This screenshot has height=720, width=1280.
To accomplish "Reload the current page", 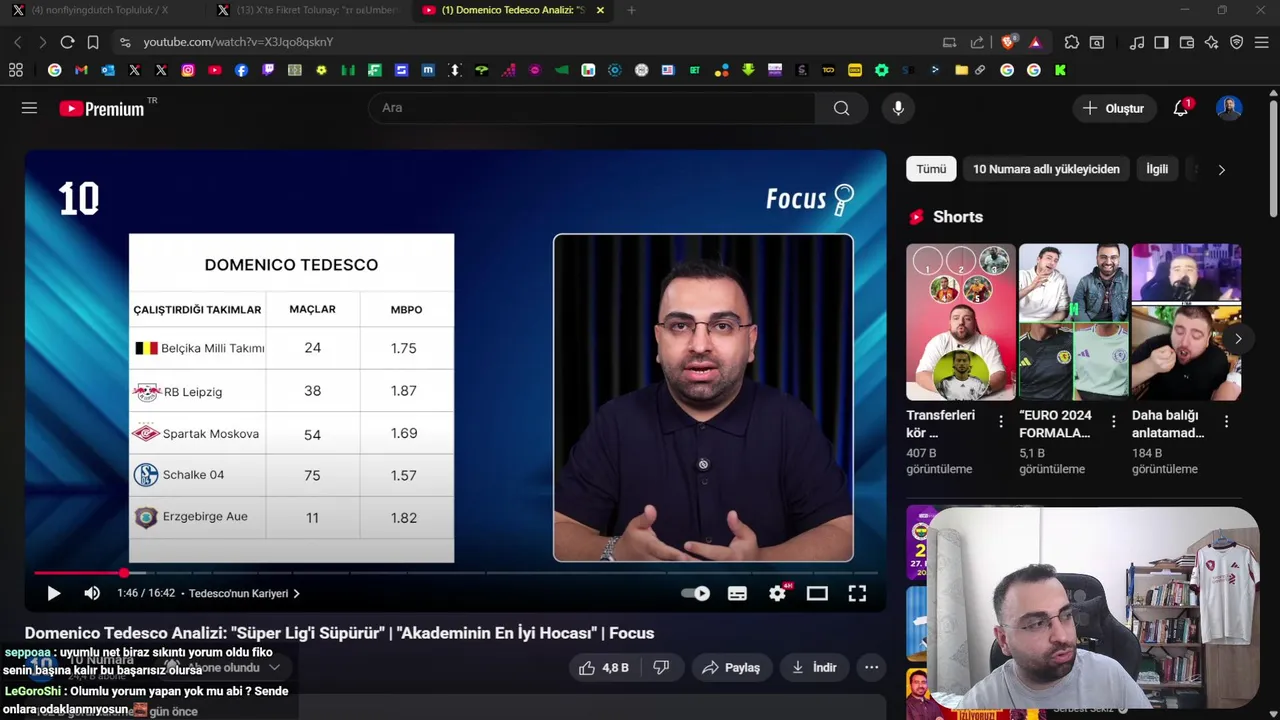I will [67, 42].
